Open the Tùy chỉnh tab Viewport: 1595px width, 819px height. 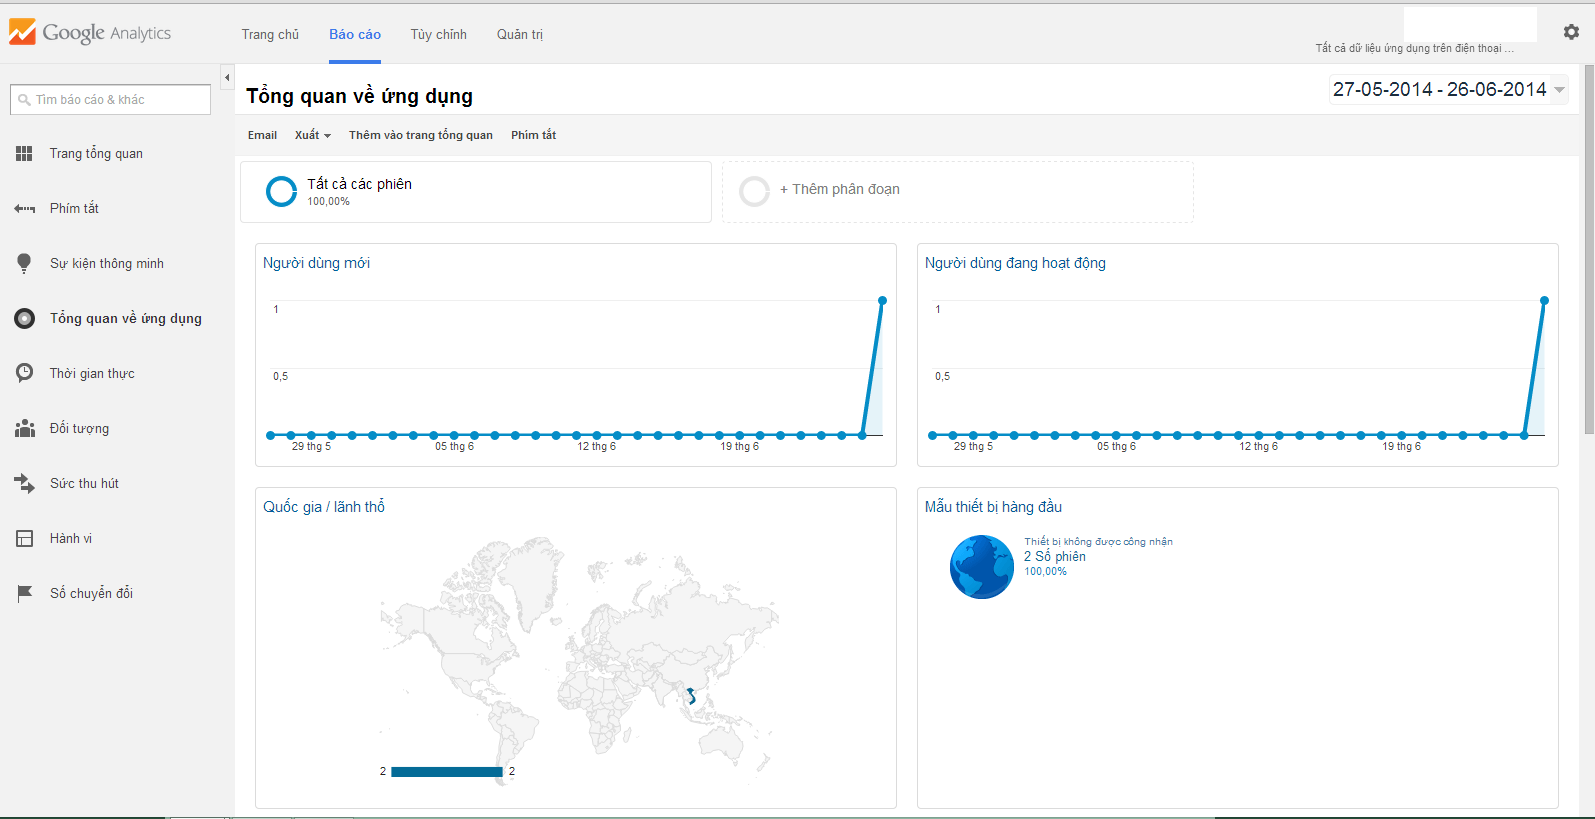tap(438, 34)
